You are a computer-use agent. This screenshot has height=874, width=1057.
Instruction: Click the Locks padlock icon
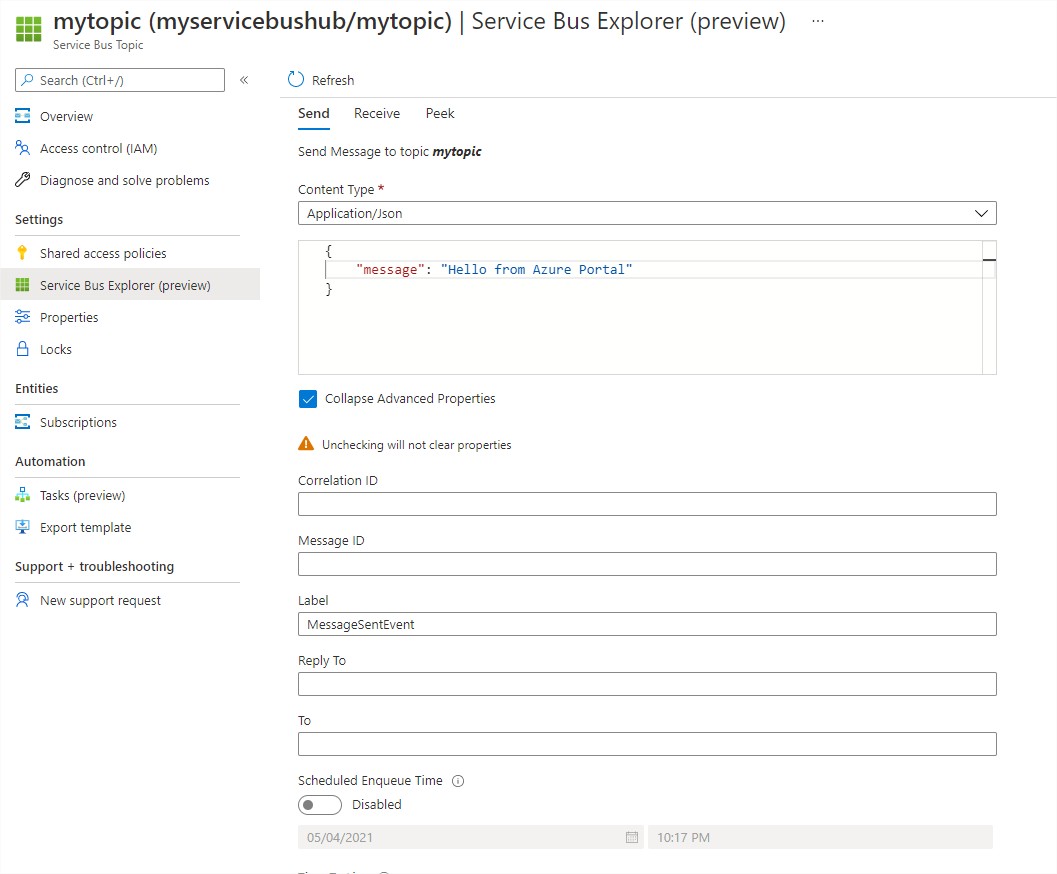click(23, 350)
